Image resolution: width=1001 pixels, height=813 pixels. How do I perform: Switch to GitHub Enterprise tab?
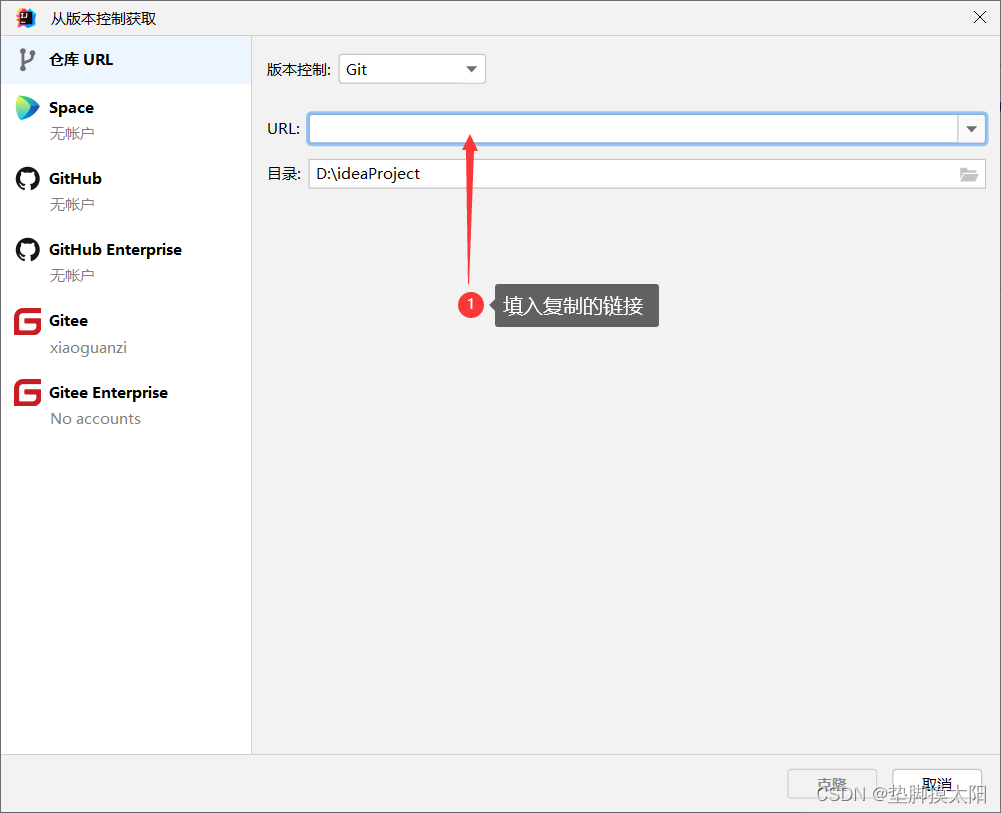click(x=126, y=262)
